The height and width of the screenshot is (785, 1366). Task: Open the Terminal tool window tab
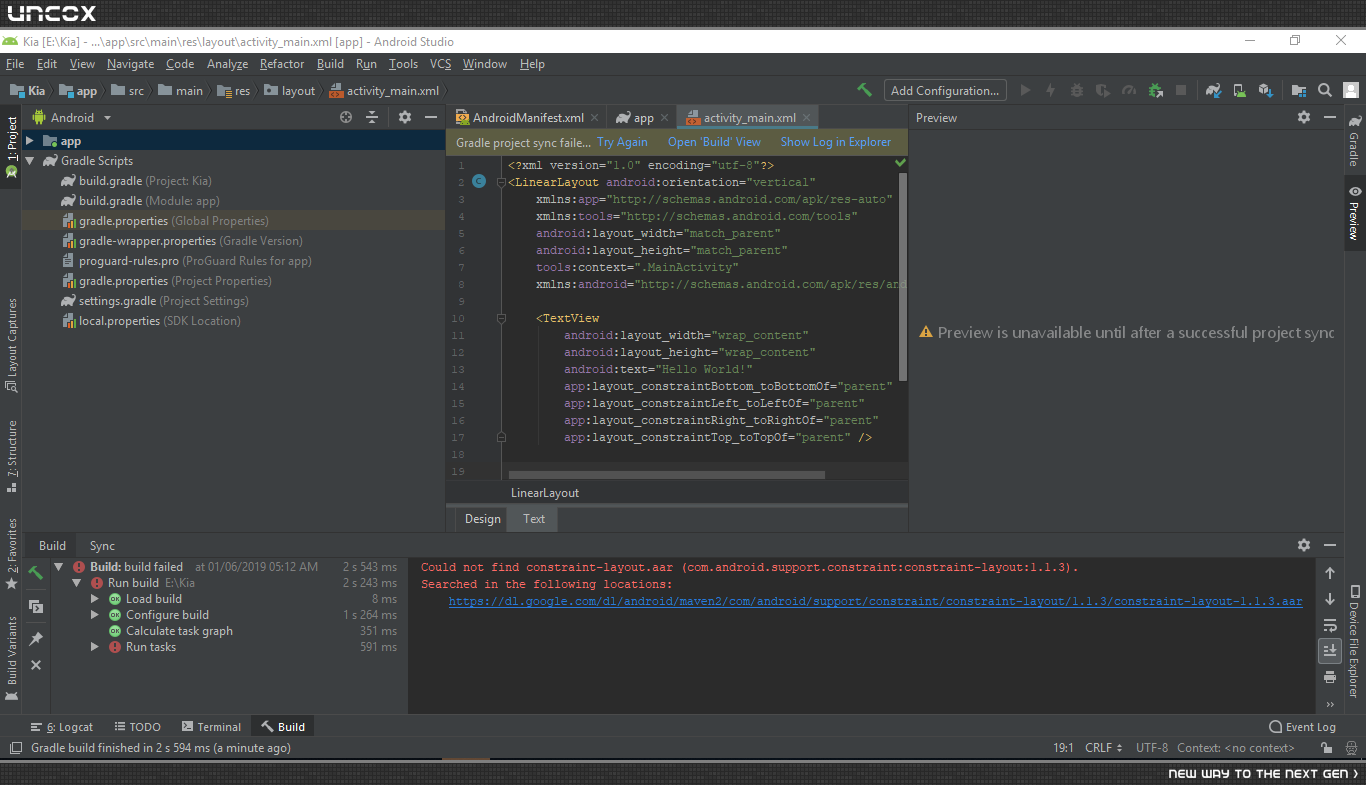pyautogui.click(x=211, y=727)
